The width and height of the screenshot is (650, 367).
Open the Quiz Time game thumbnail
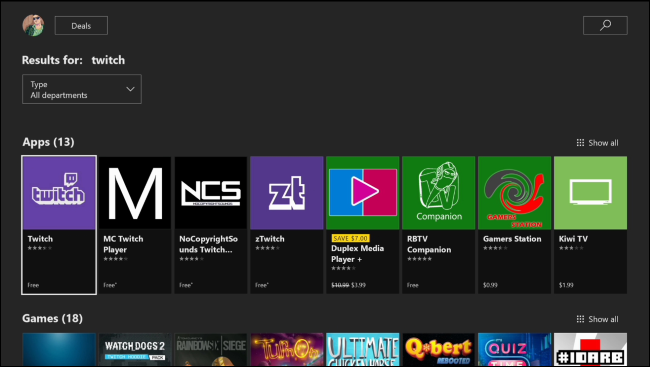514,349
